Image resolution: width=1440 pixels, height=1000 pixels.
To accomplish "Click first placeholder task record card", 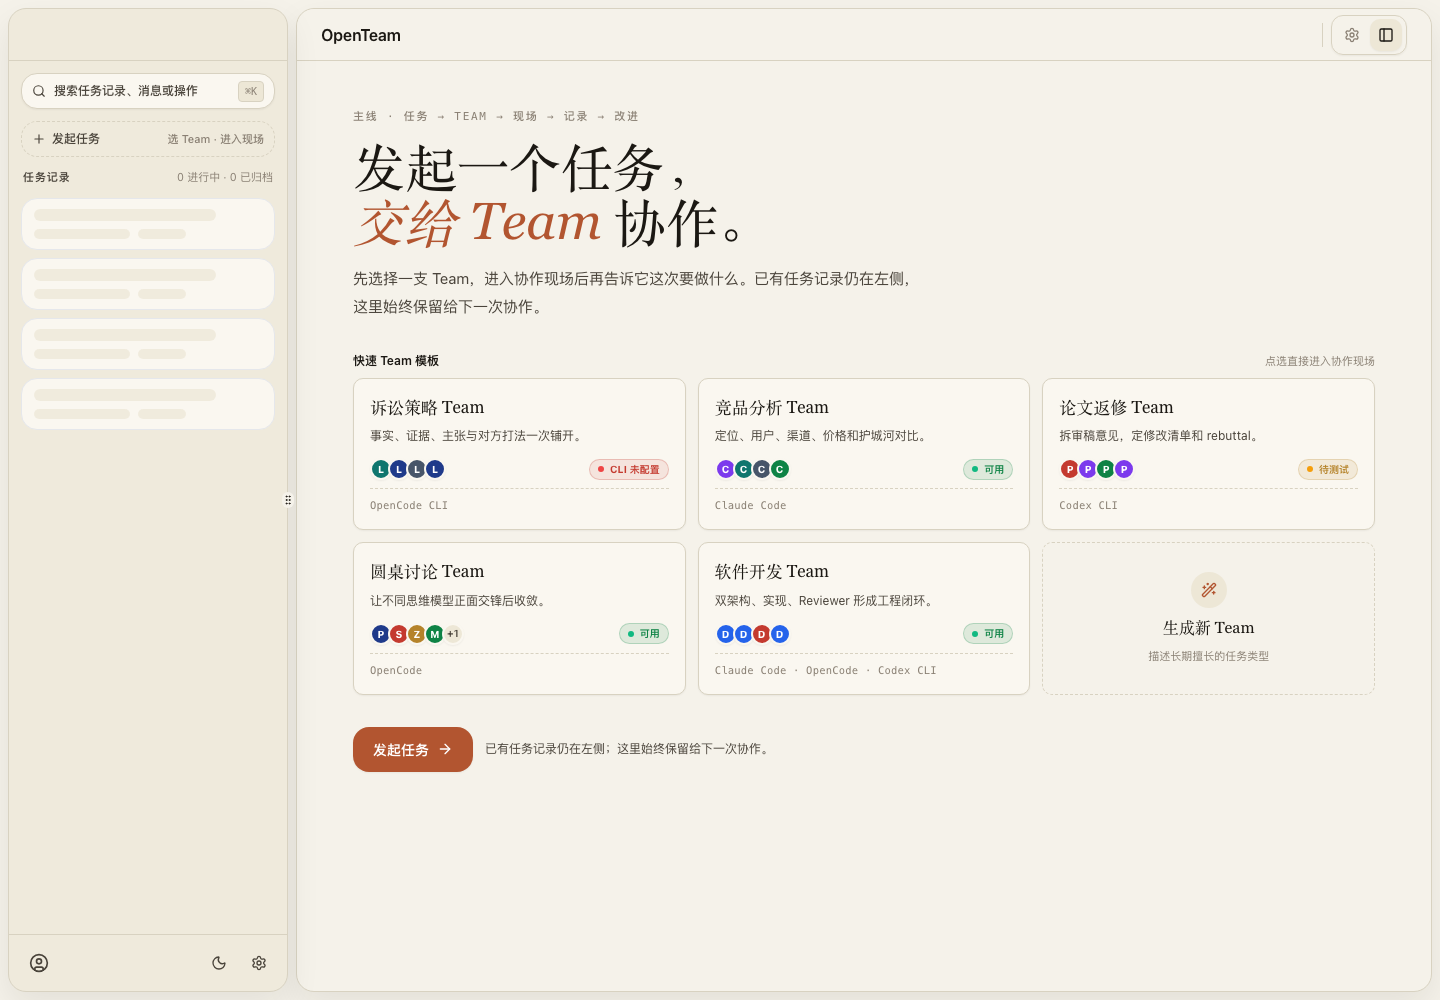I will [148, 224].
